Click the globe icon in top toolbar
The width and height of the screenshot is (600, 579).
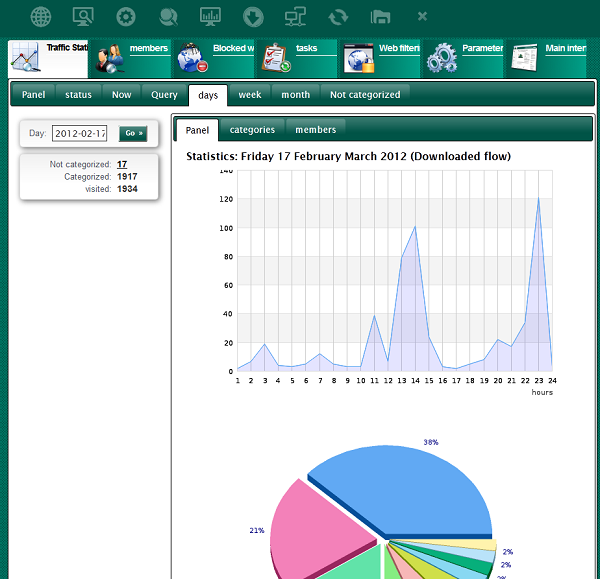click(x=41, y=17)
